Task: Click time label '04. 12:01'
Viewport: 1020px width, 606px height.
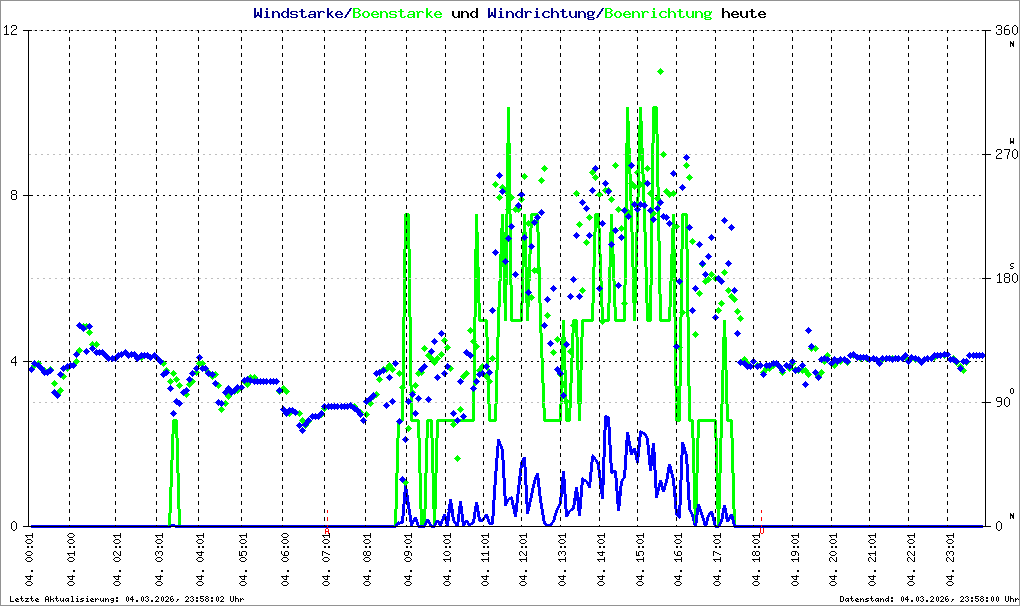Action: [x=524, y=560]
